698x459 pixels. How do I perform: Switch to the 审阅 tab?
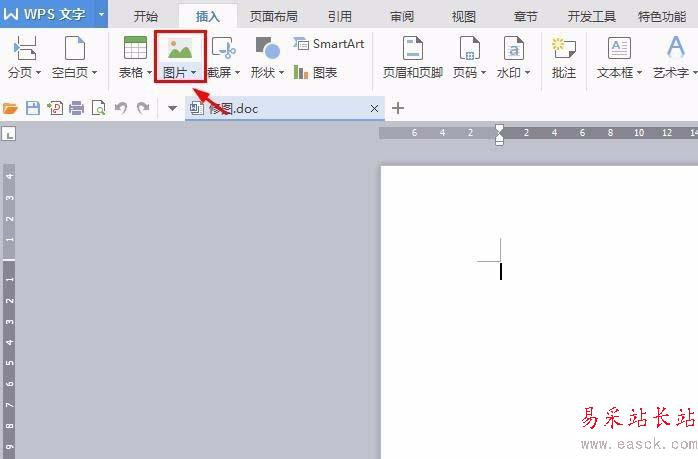[x=402, y=16]
